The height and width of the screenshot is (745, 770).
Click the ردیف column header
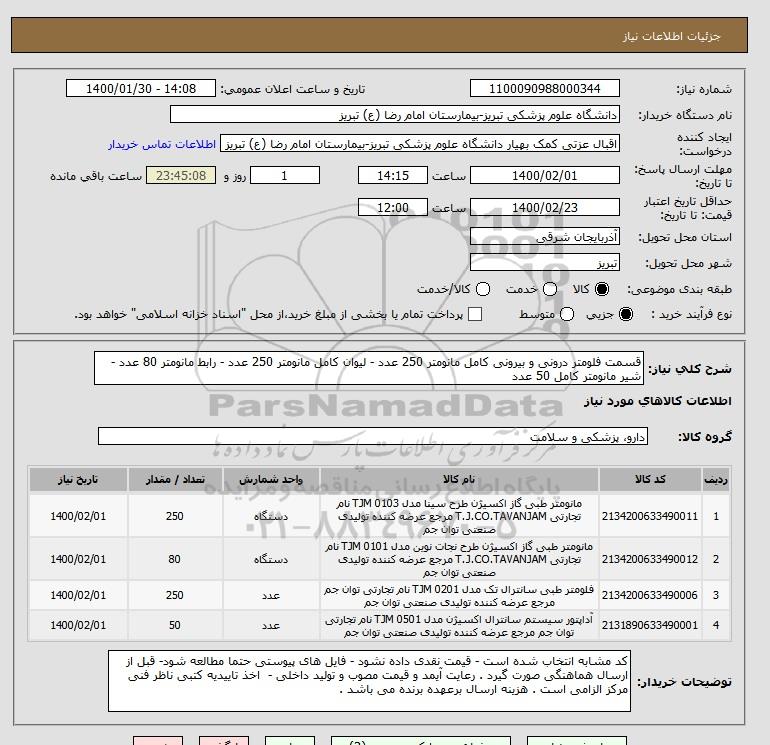pyautogui.click(x=716, y=479)
